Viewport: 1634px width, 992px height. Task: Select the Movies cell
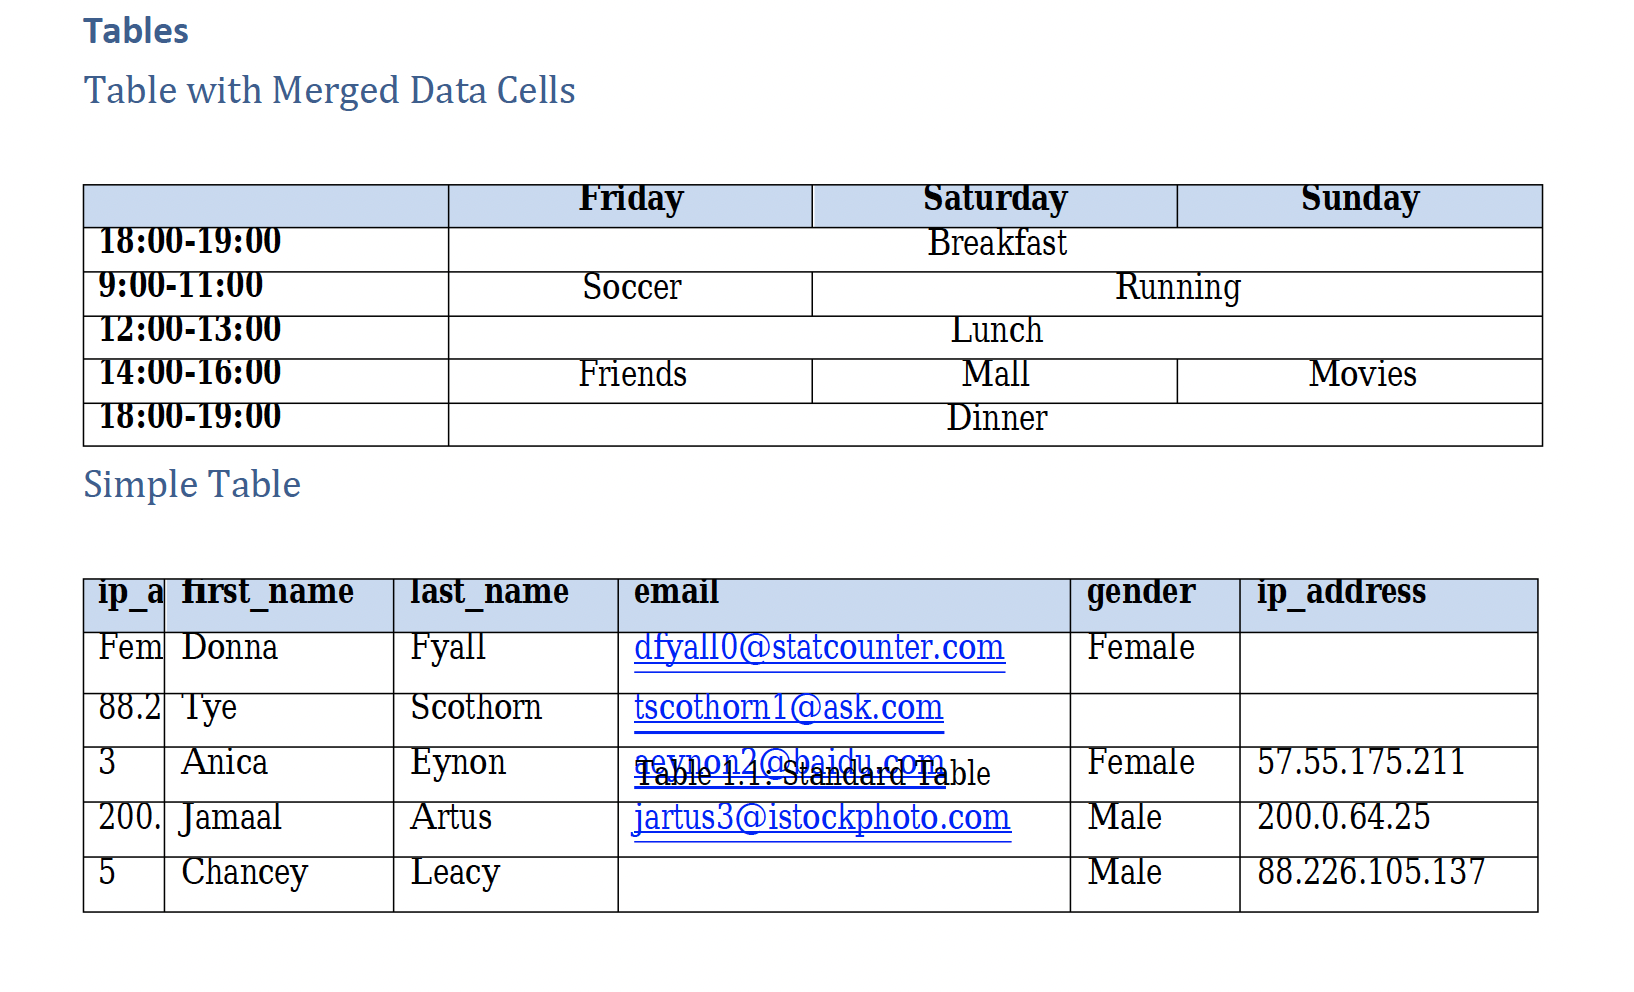[x=1362, y=375]
